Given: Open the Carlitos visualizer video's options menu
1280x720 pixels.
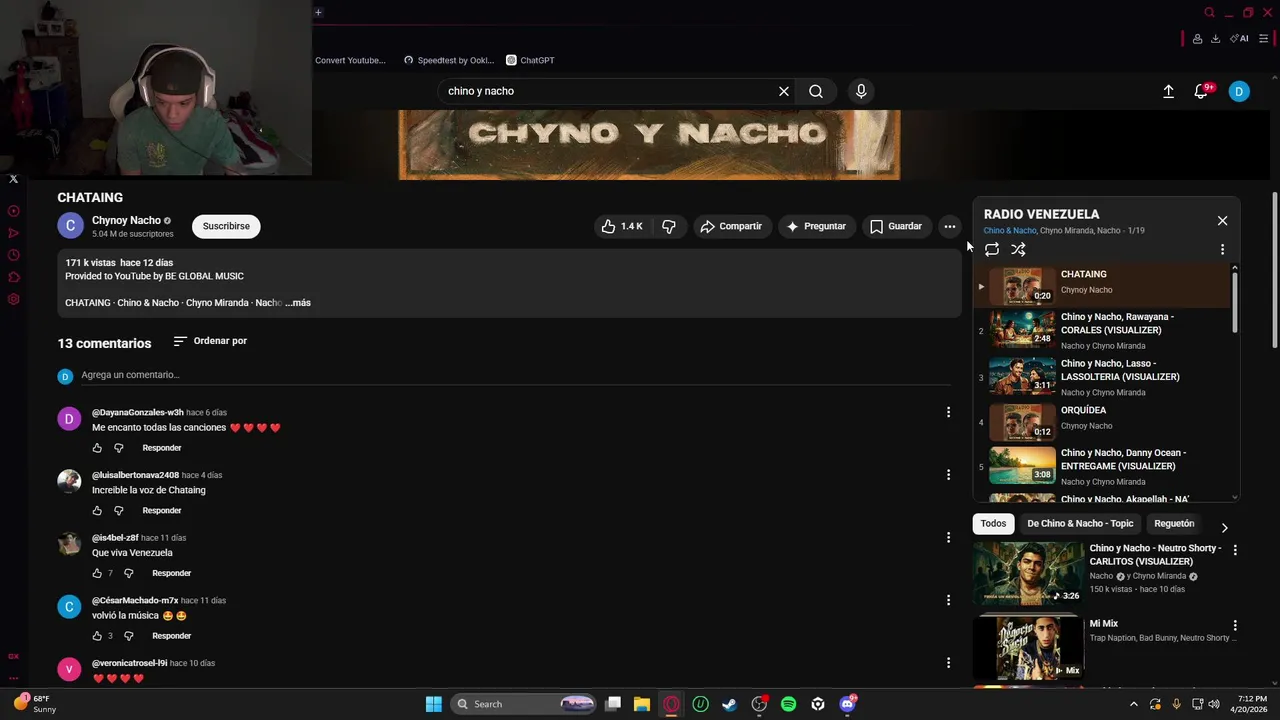Looking at the screenshot, I should [x=1235, y=550].
